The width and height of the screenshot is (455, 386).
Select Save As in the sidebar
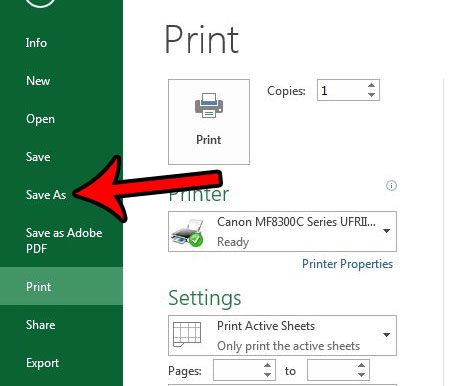pyautogui.click(x=46, y=195)
